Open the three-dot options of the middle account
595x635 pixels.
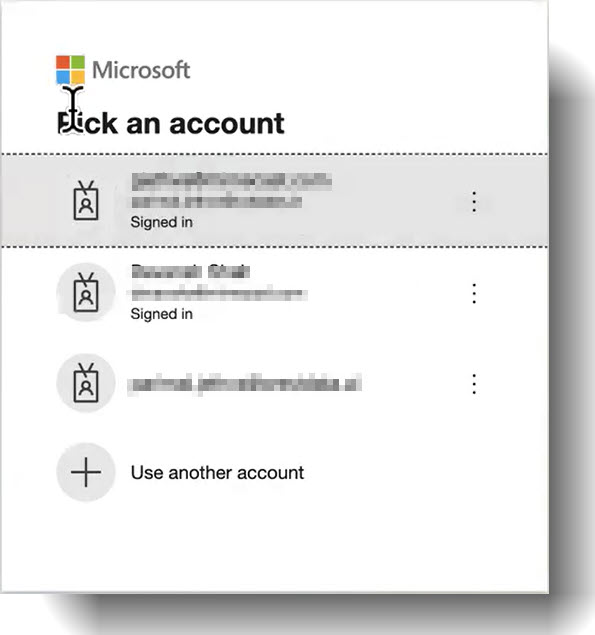474,293
